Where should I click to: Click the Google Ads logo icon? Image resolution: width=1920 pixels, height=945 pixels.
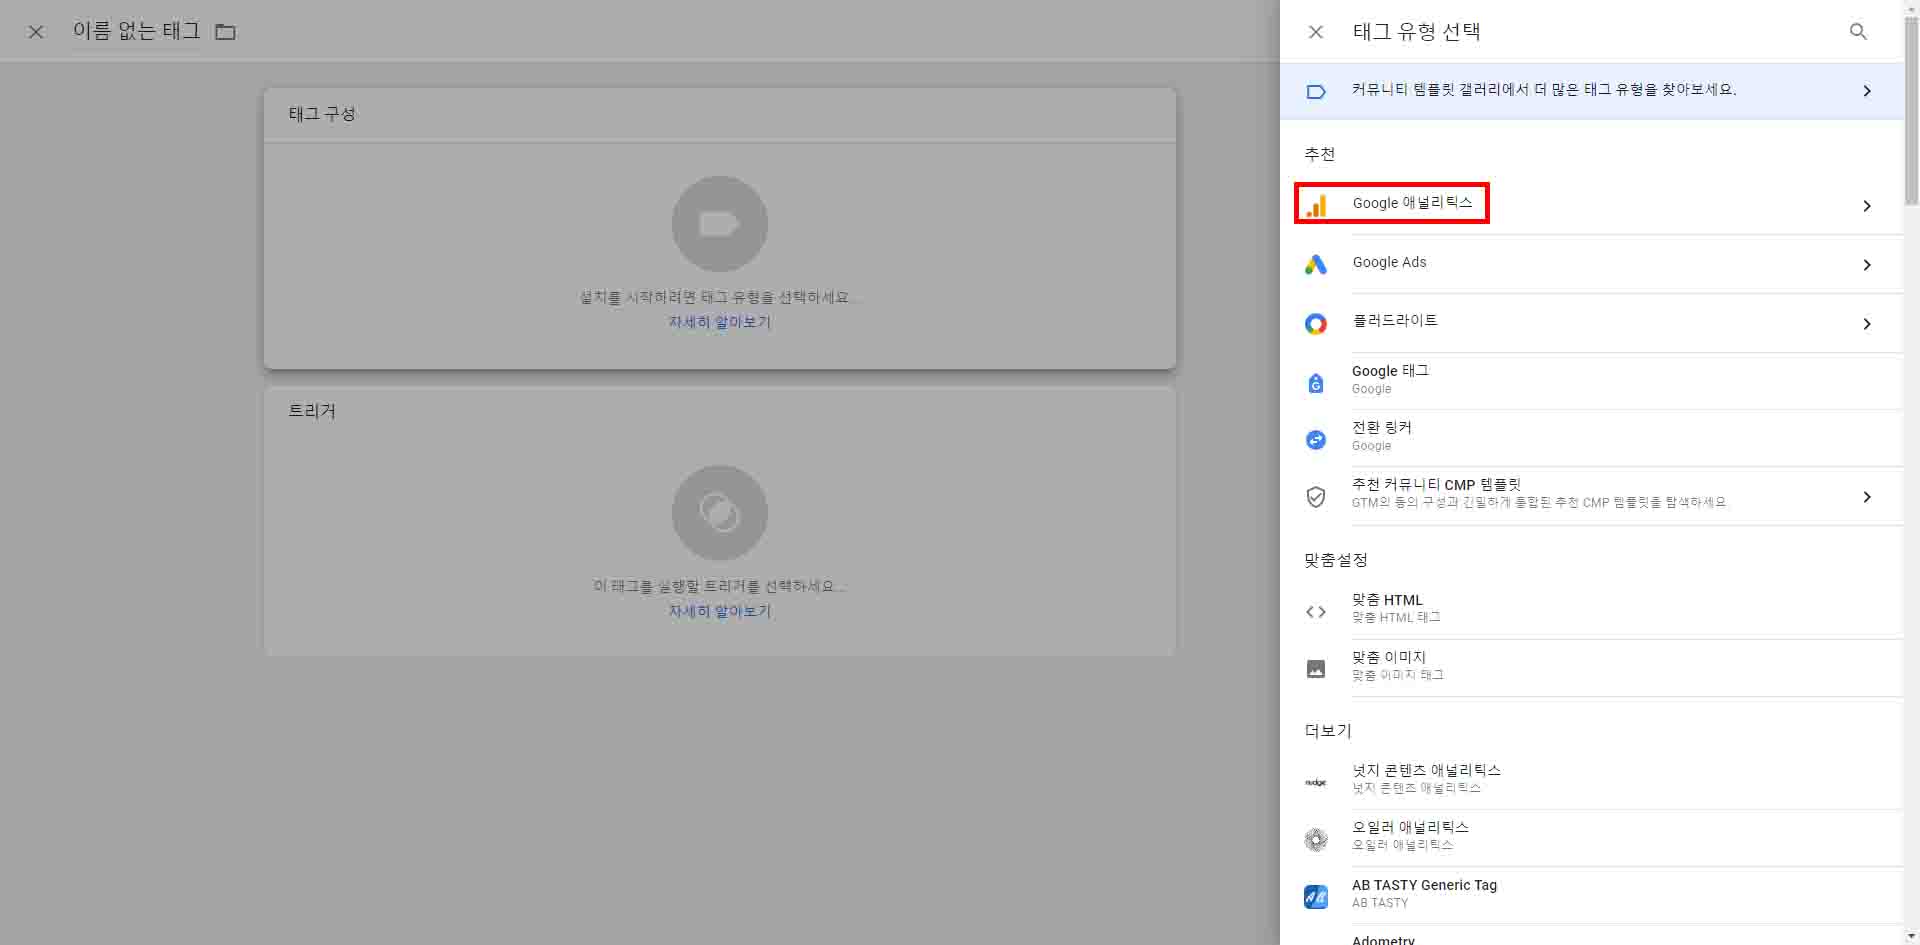[x=1316, y=264]
